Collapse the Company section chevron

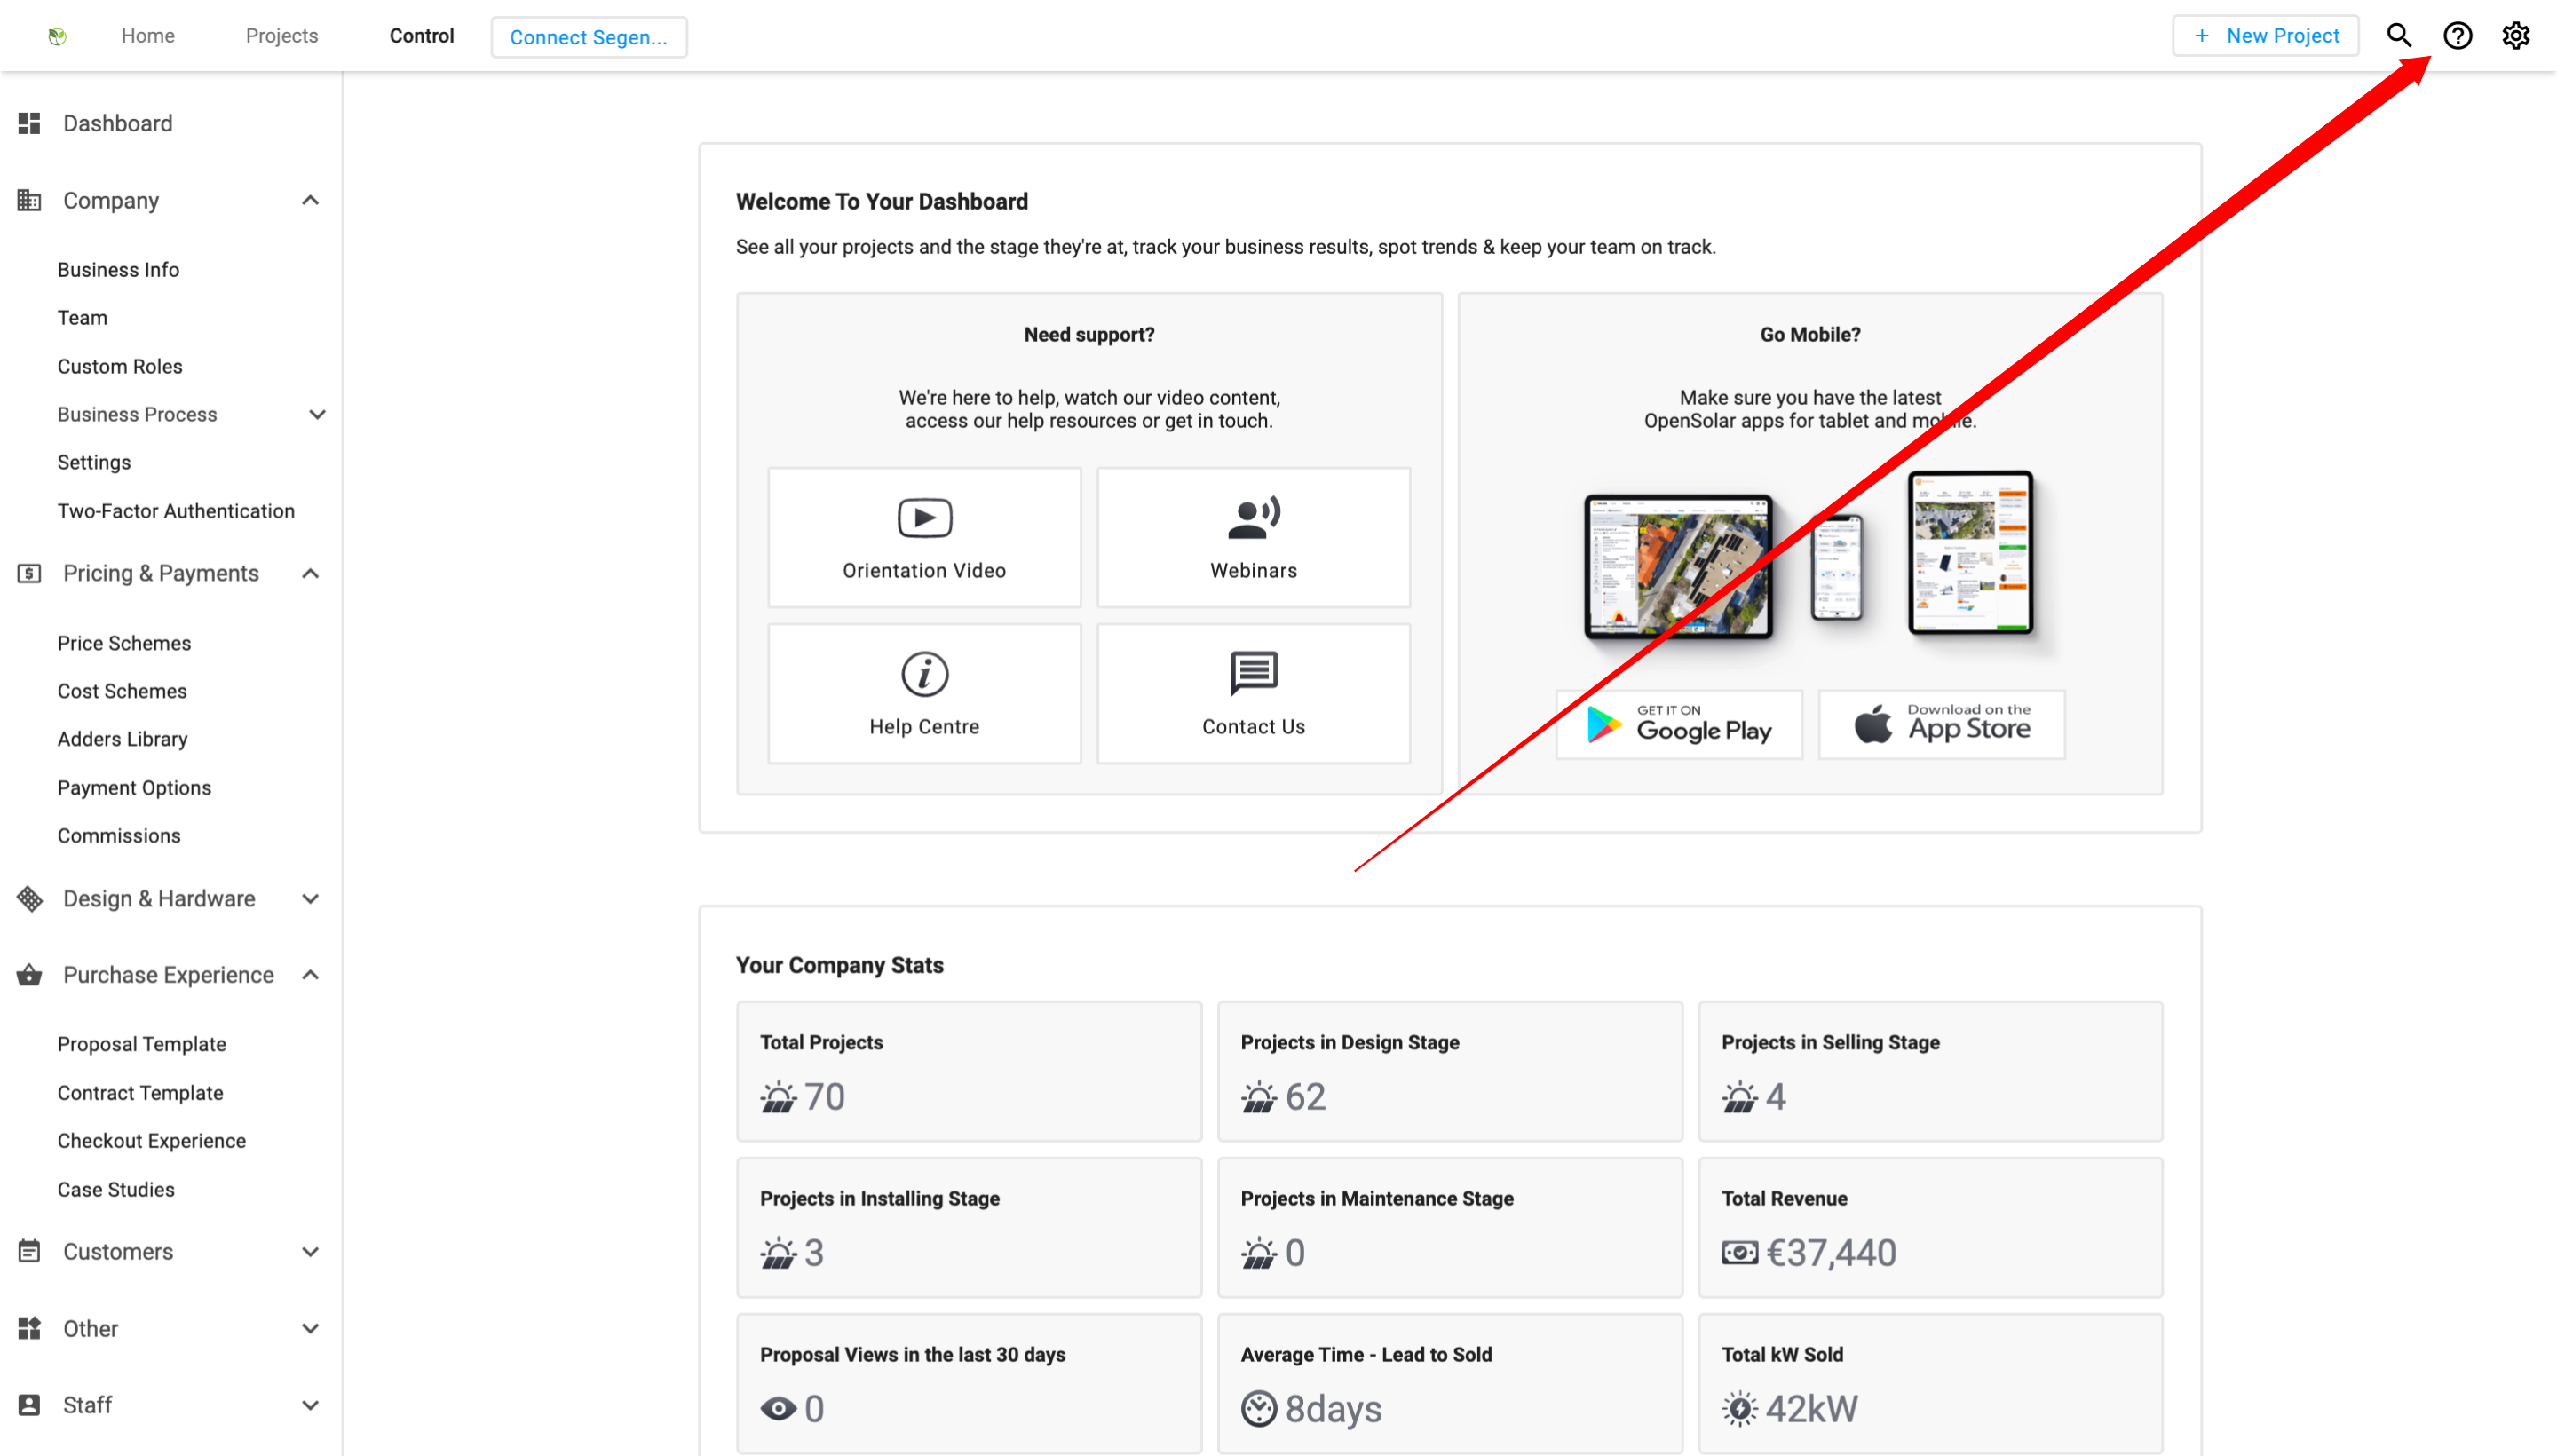pyautogui.click(x=310, y=200)
